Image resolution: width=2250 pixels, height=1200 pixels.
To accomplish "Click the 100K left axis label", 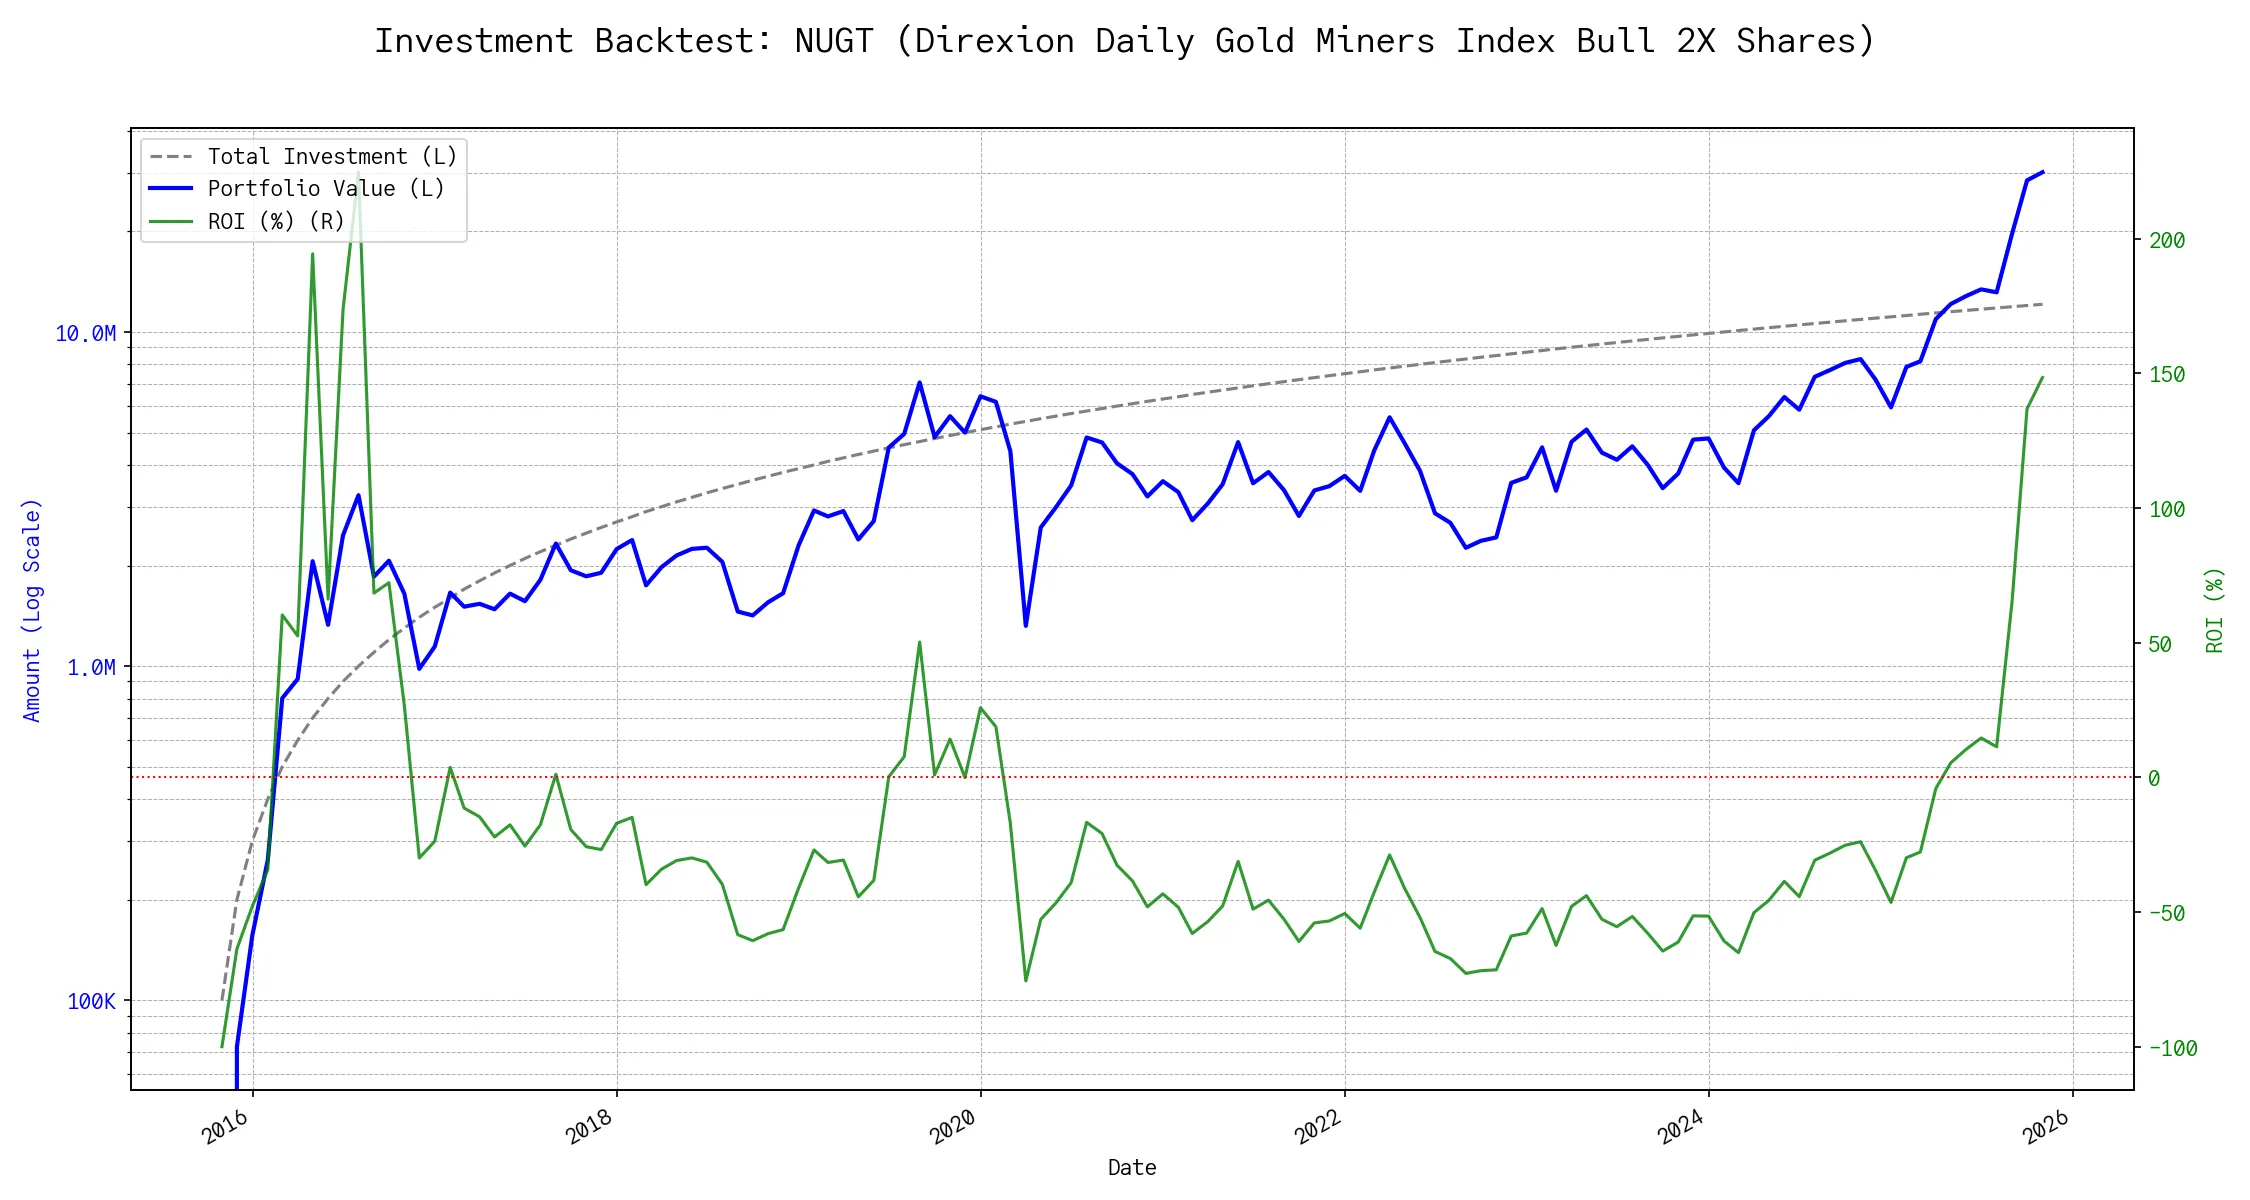I will click(91, 1002).
